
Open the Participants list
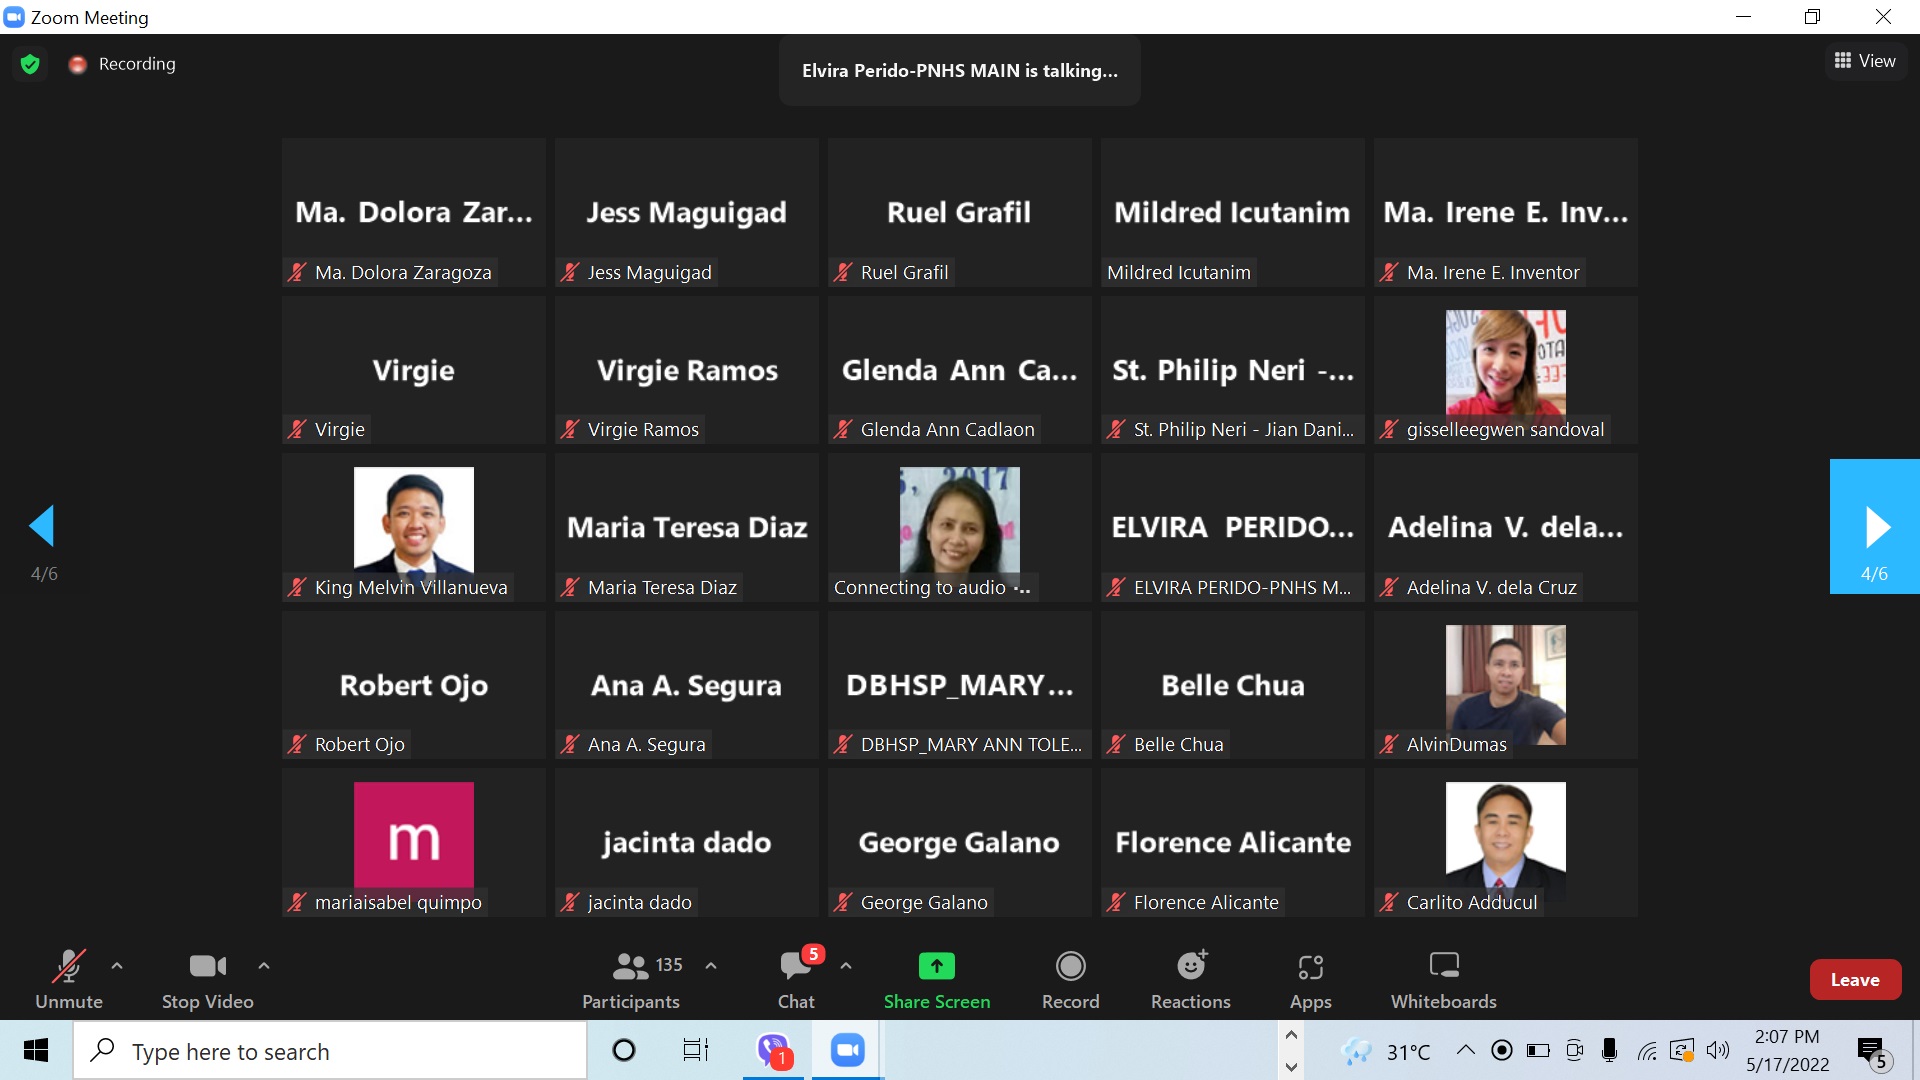point(631,979)
